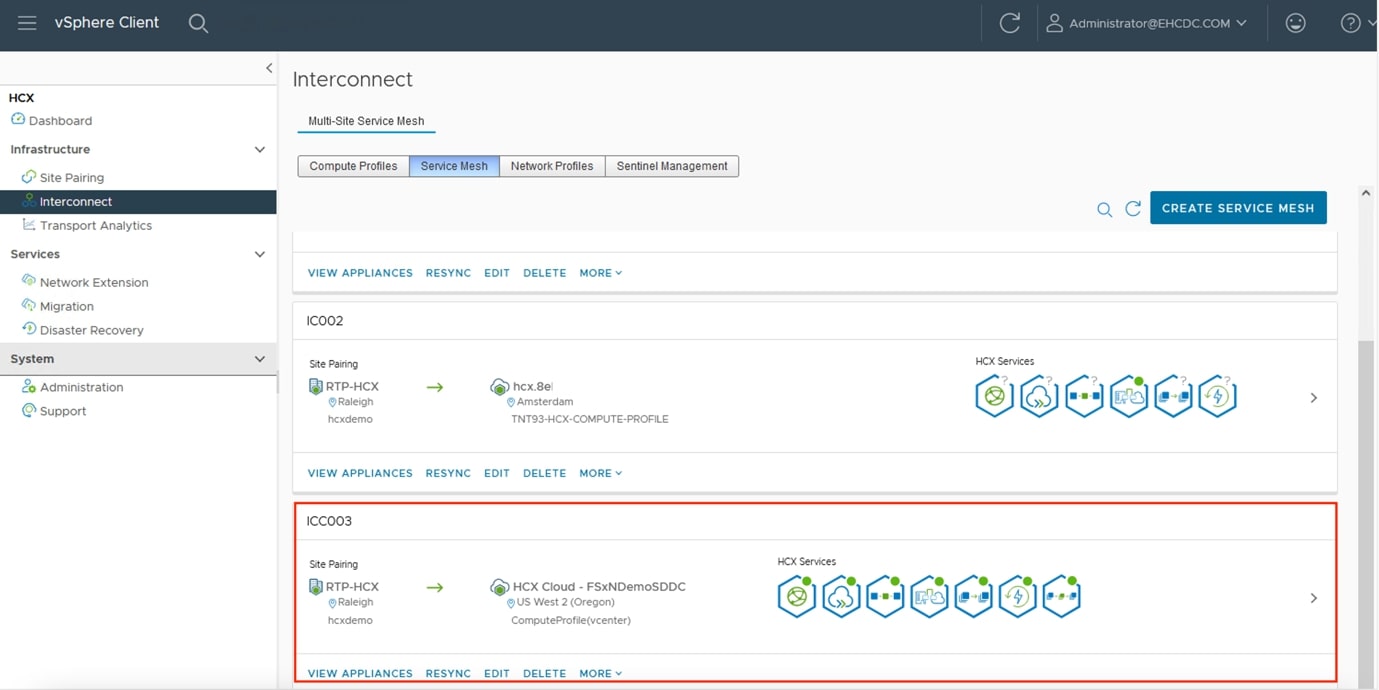Collapse the left navigation sidebar
Screen dimensions: 1379x690
(x=268, y=68)
